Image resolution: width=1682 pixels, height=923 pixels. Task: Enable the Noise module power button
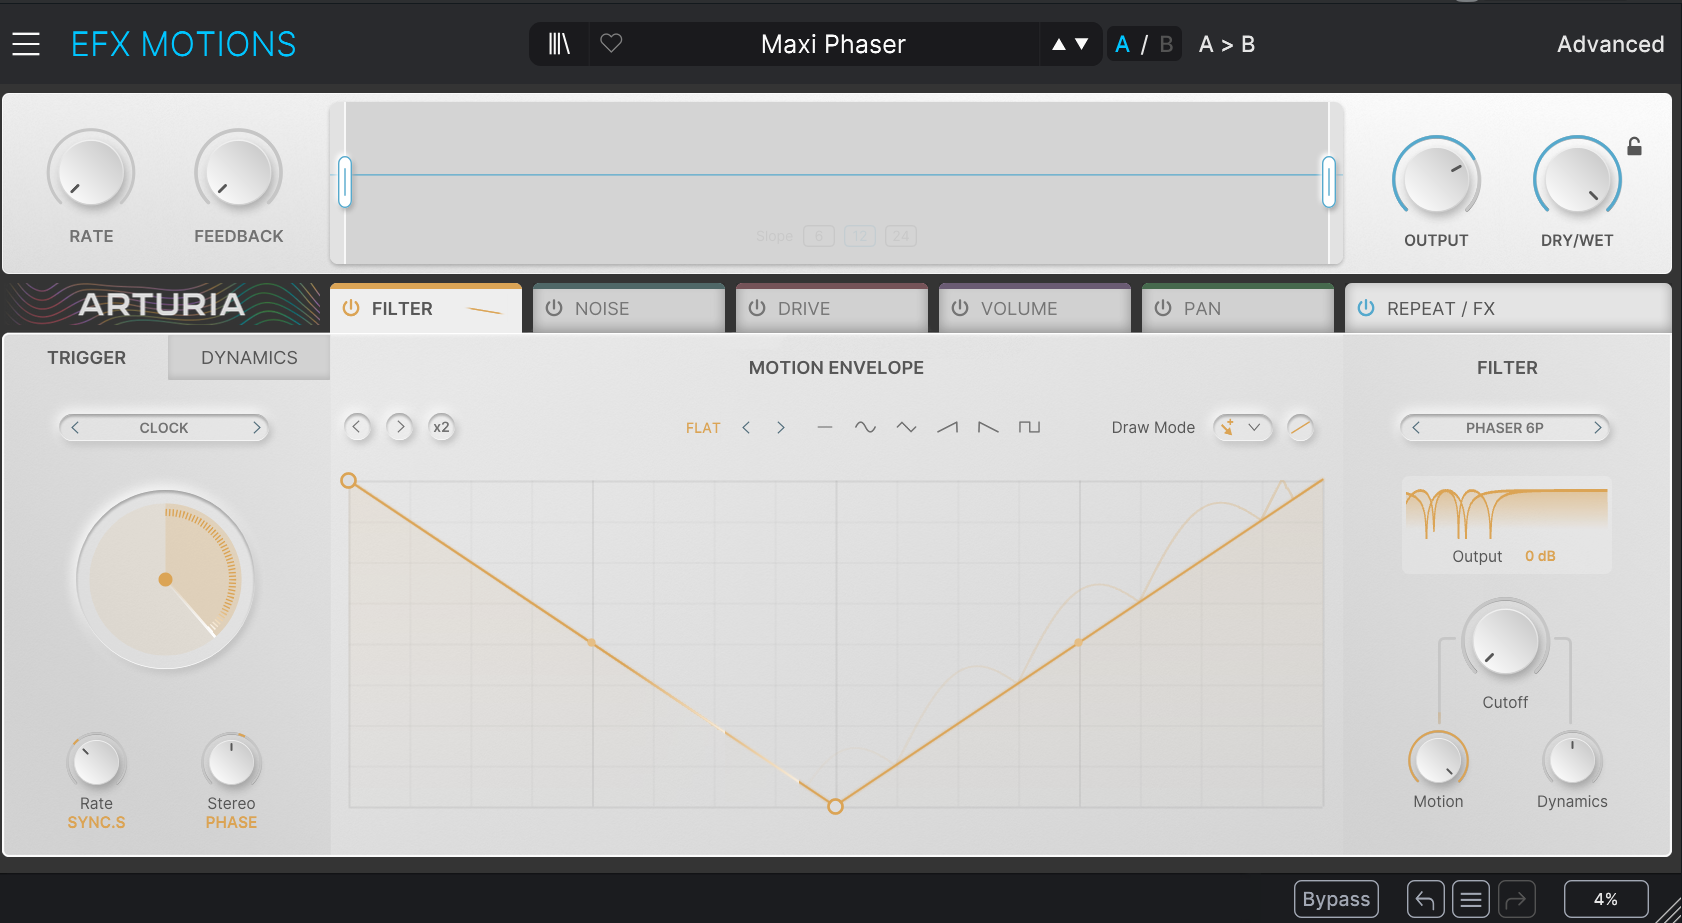(x=554, y=308)
